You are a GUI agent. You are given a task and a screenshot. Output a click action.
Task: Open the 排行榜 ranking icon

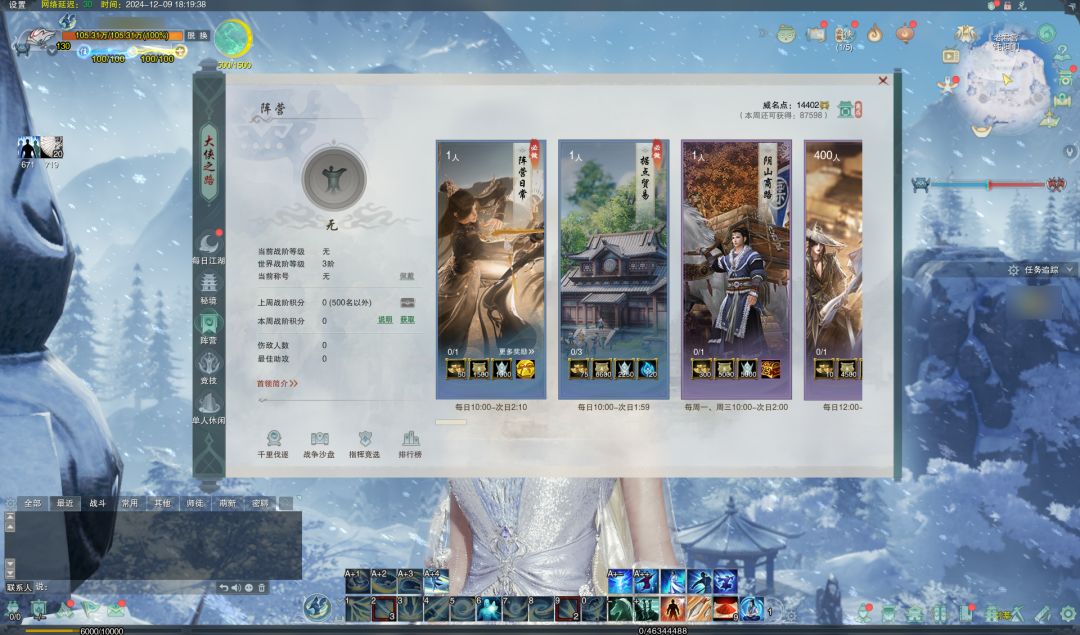[x=410, y=443]
